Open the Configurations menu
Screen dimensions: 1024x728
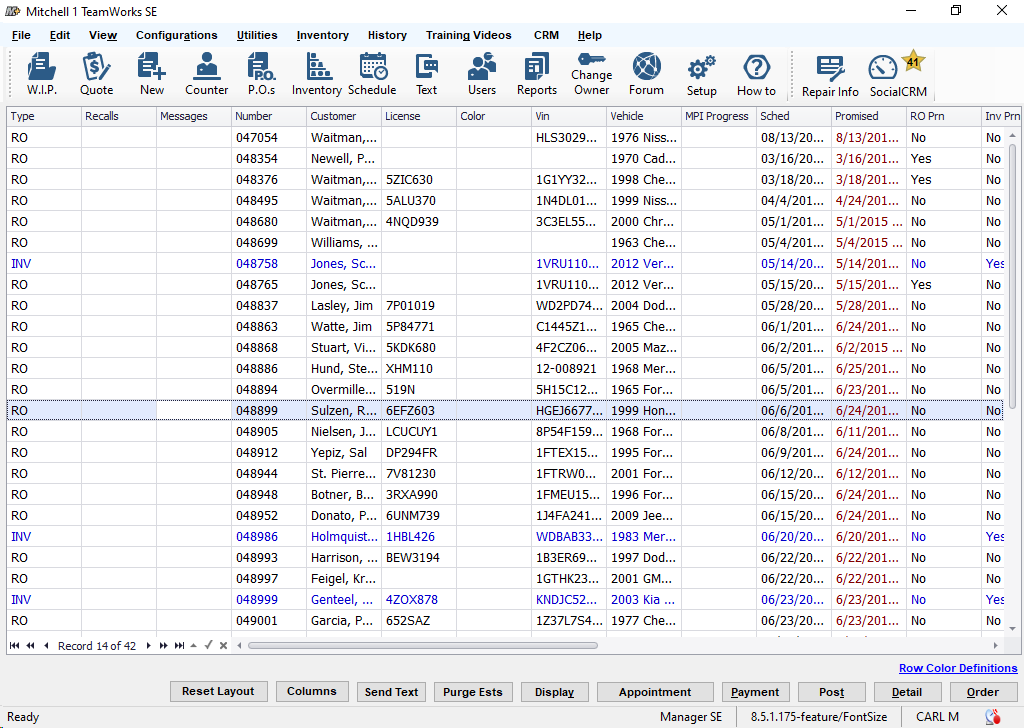coord(176,35)
